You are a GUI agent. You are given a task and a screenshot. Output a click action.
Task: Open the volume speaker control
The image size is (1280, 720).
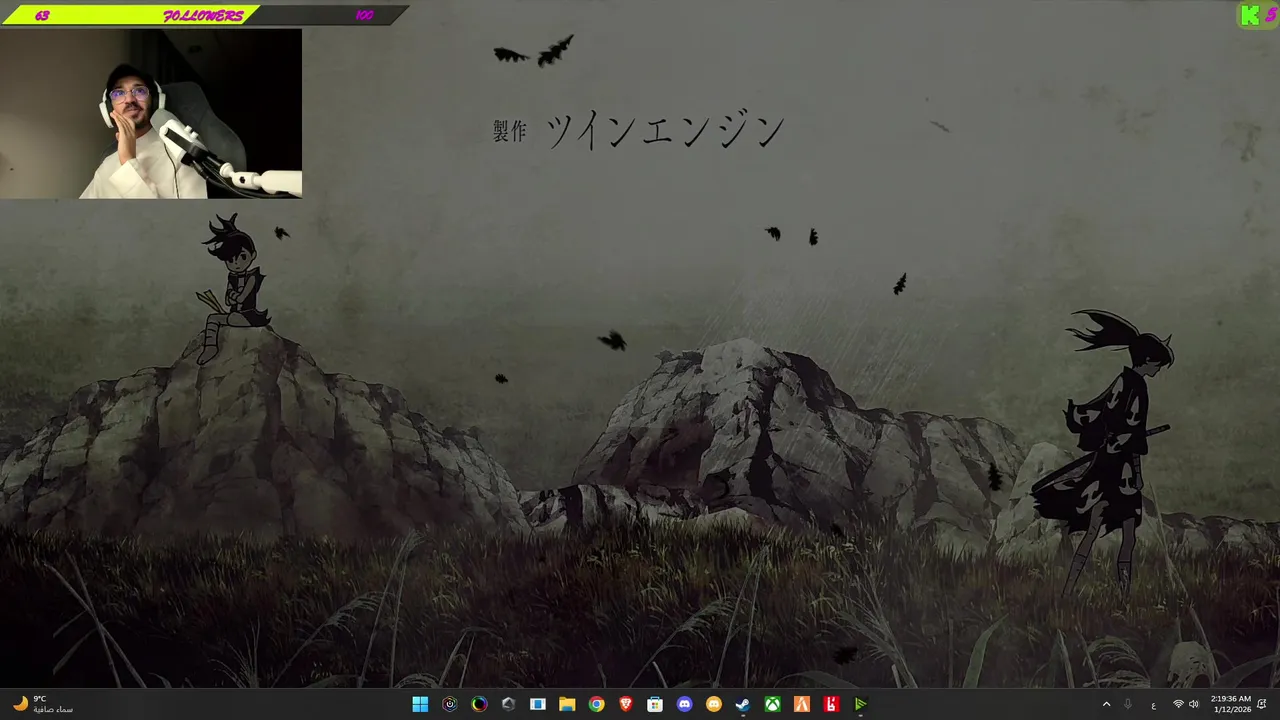[1194, 704]
